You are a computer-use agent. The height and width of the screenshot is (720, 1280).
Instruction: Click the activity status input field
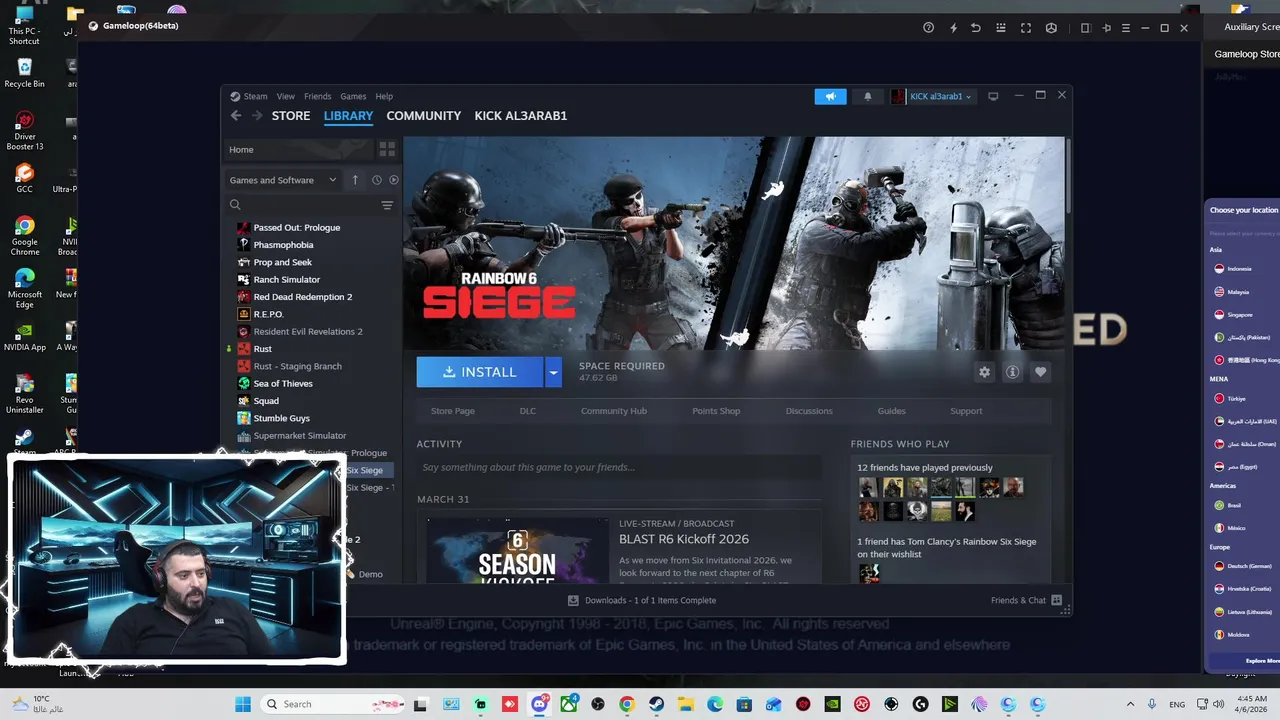[619, 467]
